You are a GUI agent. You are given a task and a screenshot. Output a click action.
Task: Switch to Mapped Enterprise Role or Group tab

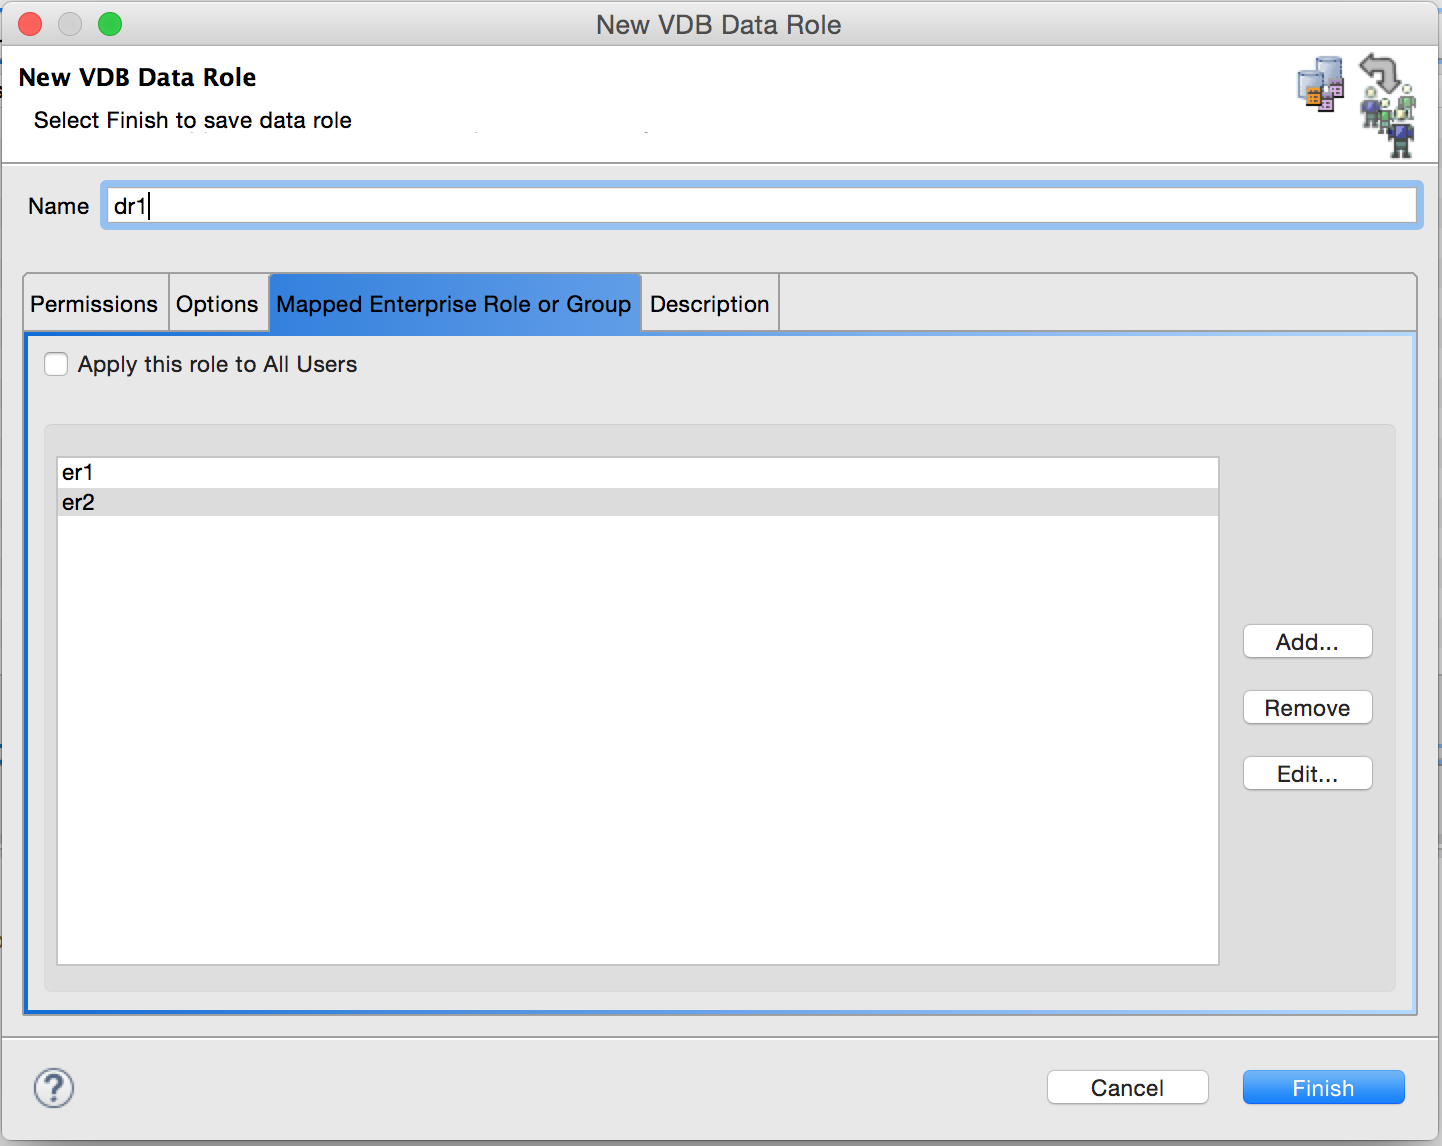click(454, 303)
